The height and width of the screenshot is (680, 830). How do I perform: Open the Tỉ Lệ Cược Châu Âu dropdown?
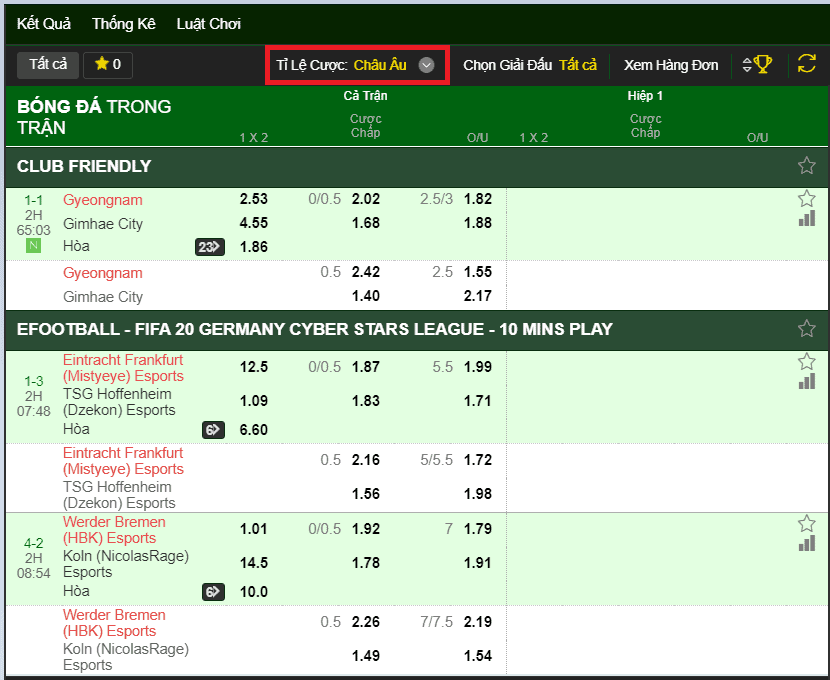[356, 65]
